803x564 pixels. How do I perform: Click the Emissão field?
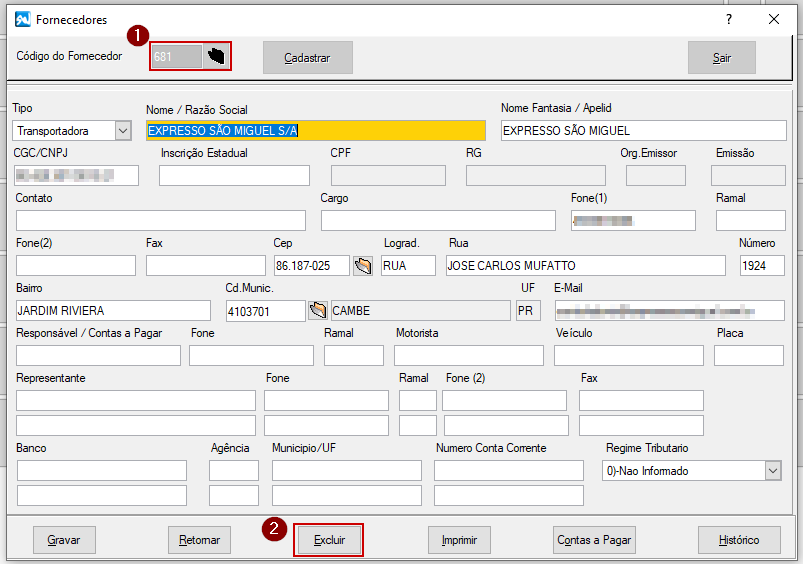tap(748, 176)
